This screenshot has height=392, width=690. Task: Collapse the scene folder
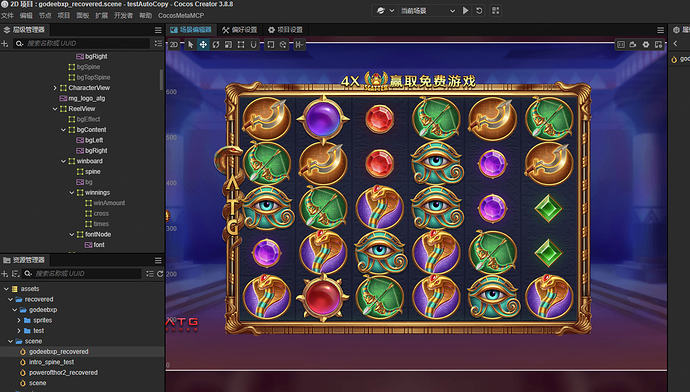click(x=11, y=341)
